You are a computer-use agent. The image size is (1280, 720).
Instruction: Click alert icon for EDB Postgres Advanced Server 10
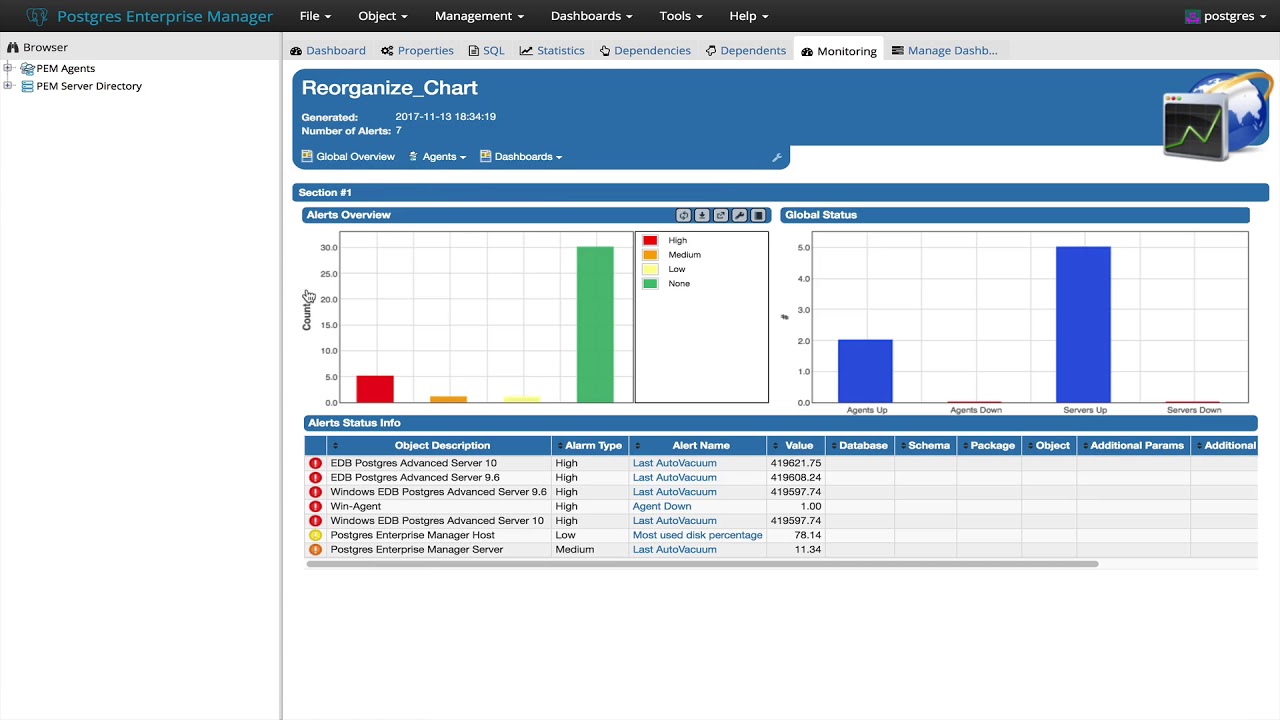[316, 464]
